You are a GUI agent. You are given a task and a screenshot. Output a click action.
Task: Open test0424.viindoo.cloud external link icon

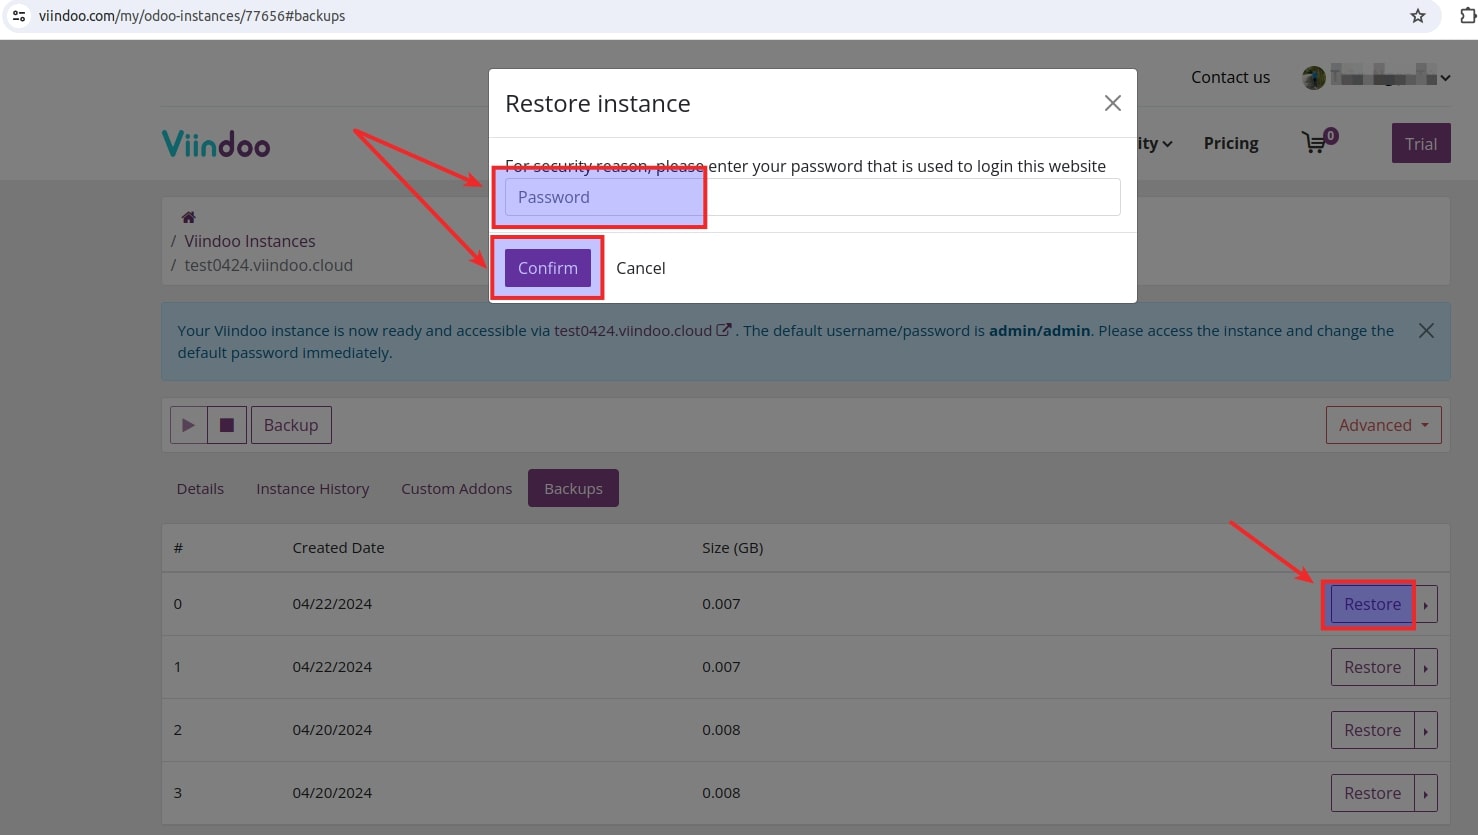724,330
